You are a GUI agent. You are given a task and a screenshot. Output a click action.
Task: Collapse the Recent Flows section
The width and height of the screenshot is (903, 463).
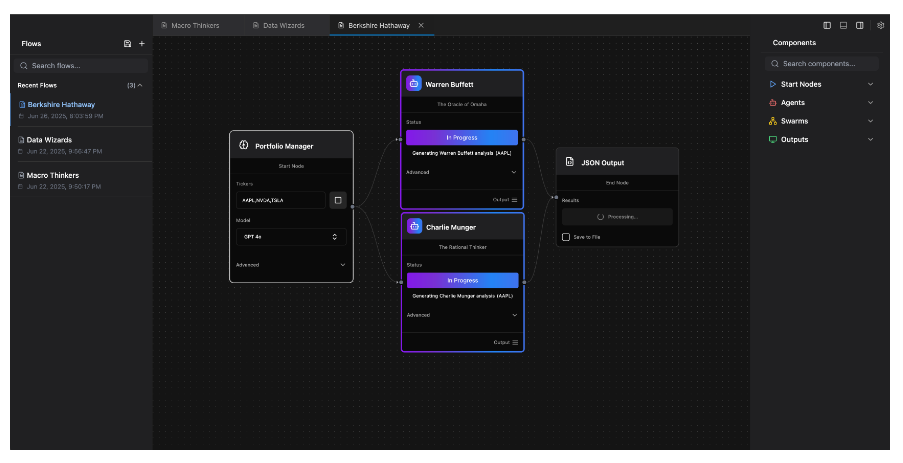[x=139, y=85]
